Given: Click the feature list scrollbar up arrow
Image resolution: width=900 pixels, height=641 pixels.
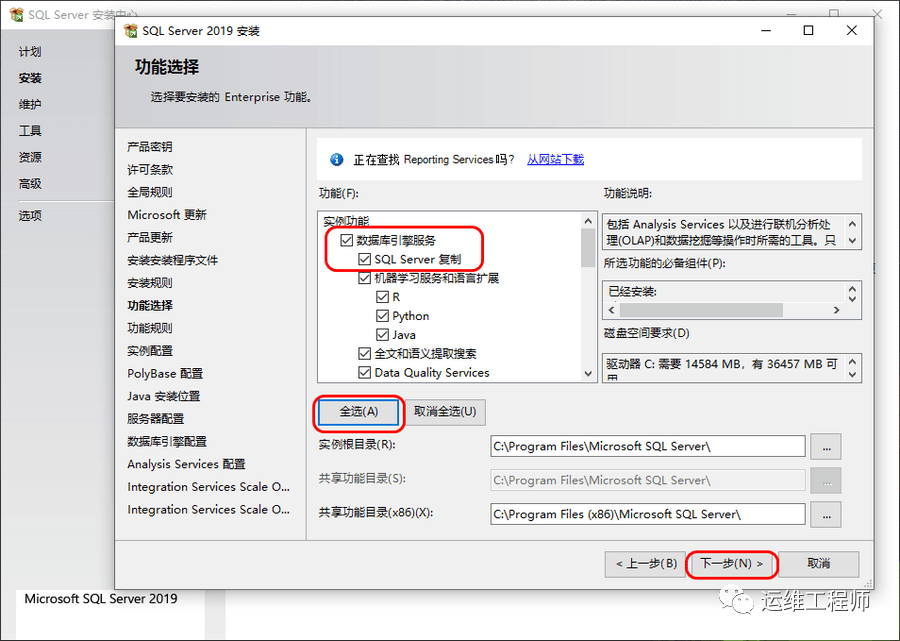Looking at the screenshot, I should tap(588, 220).
